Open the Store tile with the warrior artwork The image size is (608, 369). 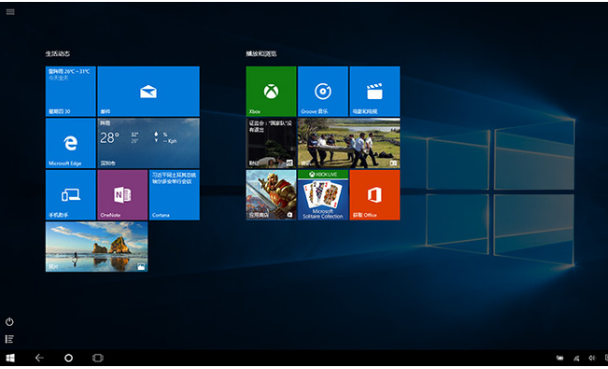point(271,195)
